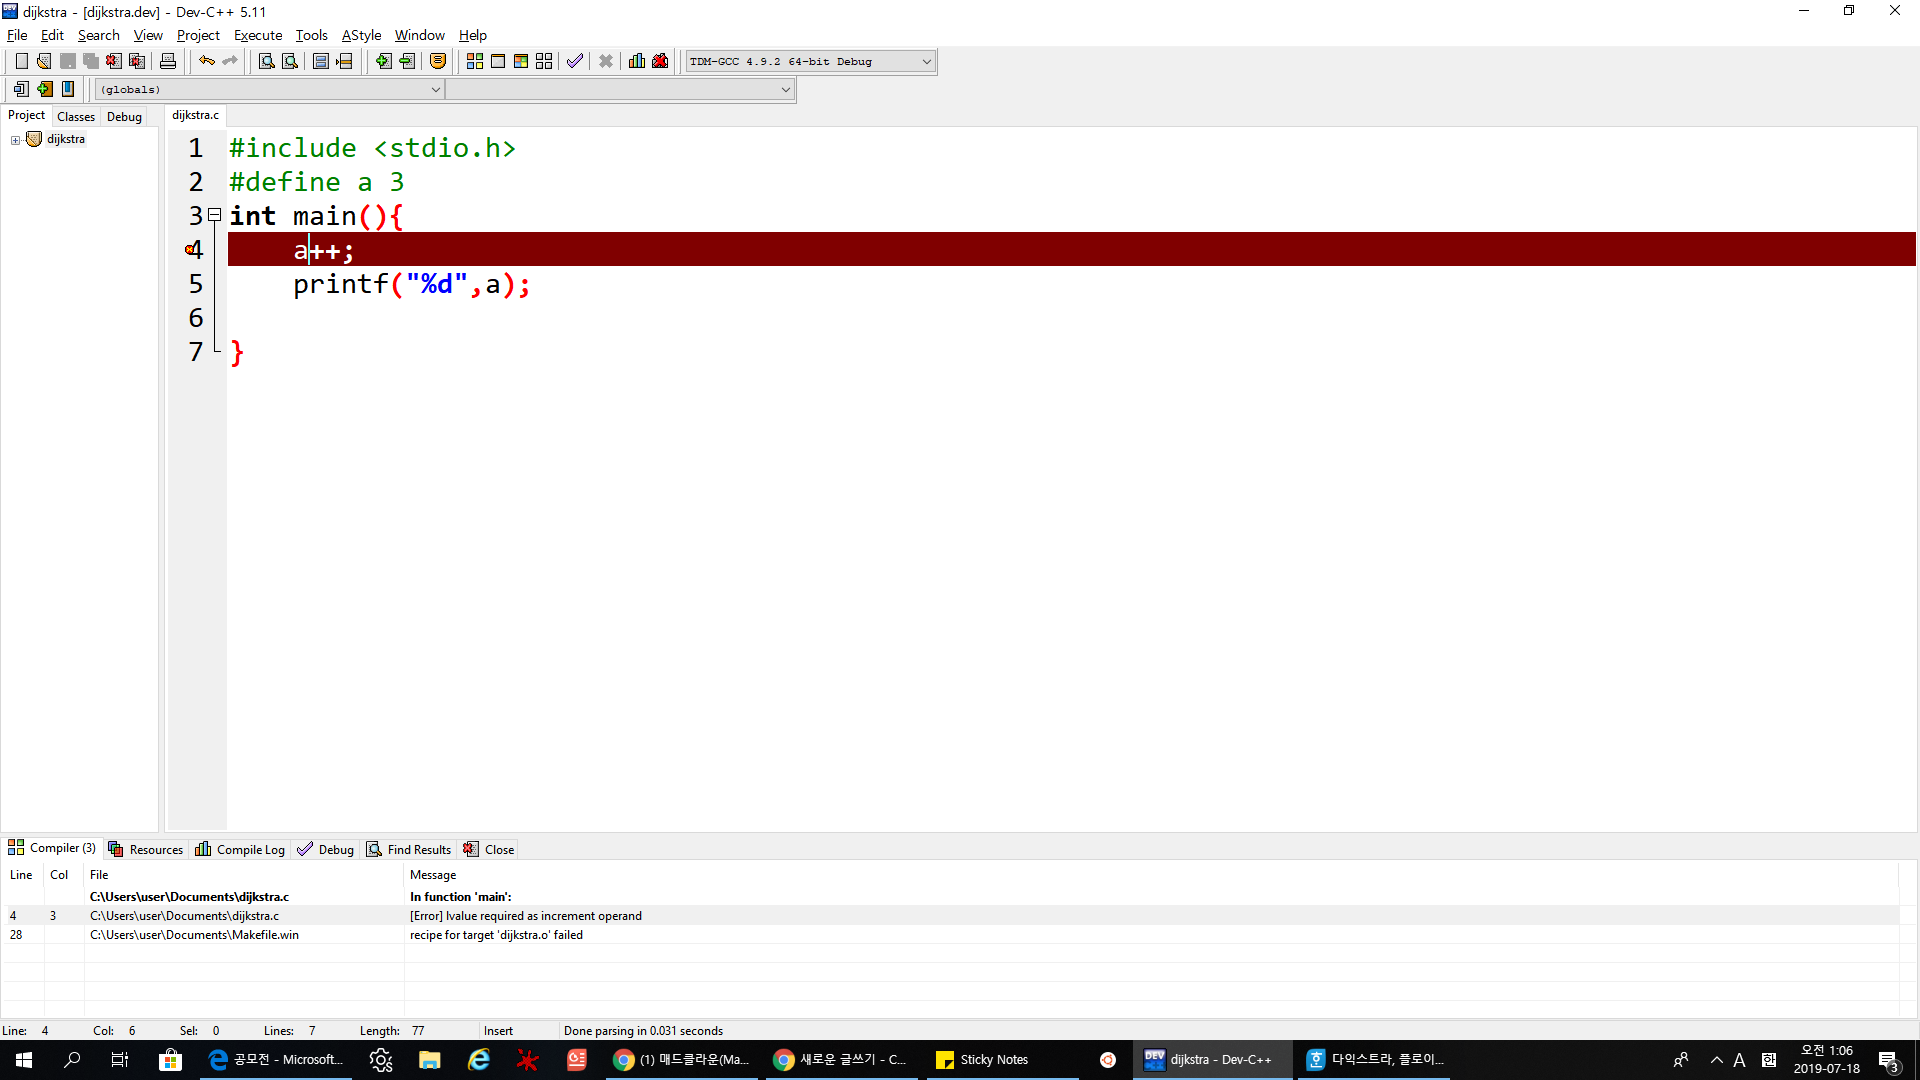Start debugging with the checkmark icon
The height and width of the screenshot is (1080, 1920).
tap(574, 61)
